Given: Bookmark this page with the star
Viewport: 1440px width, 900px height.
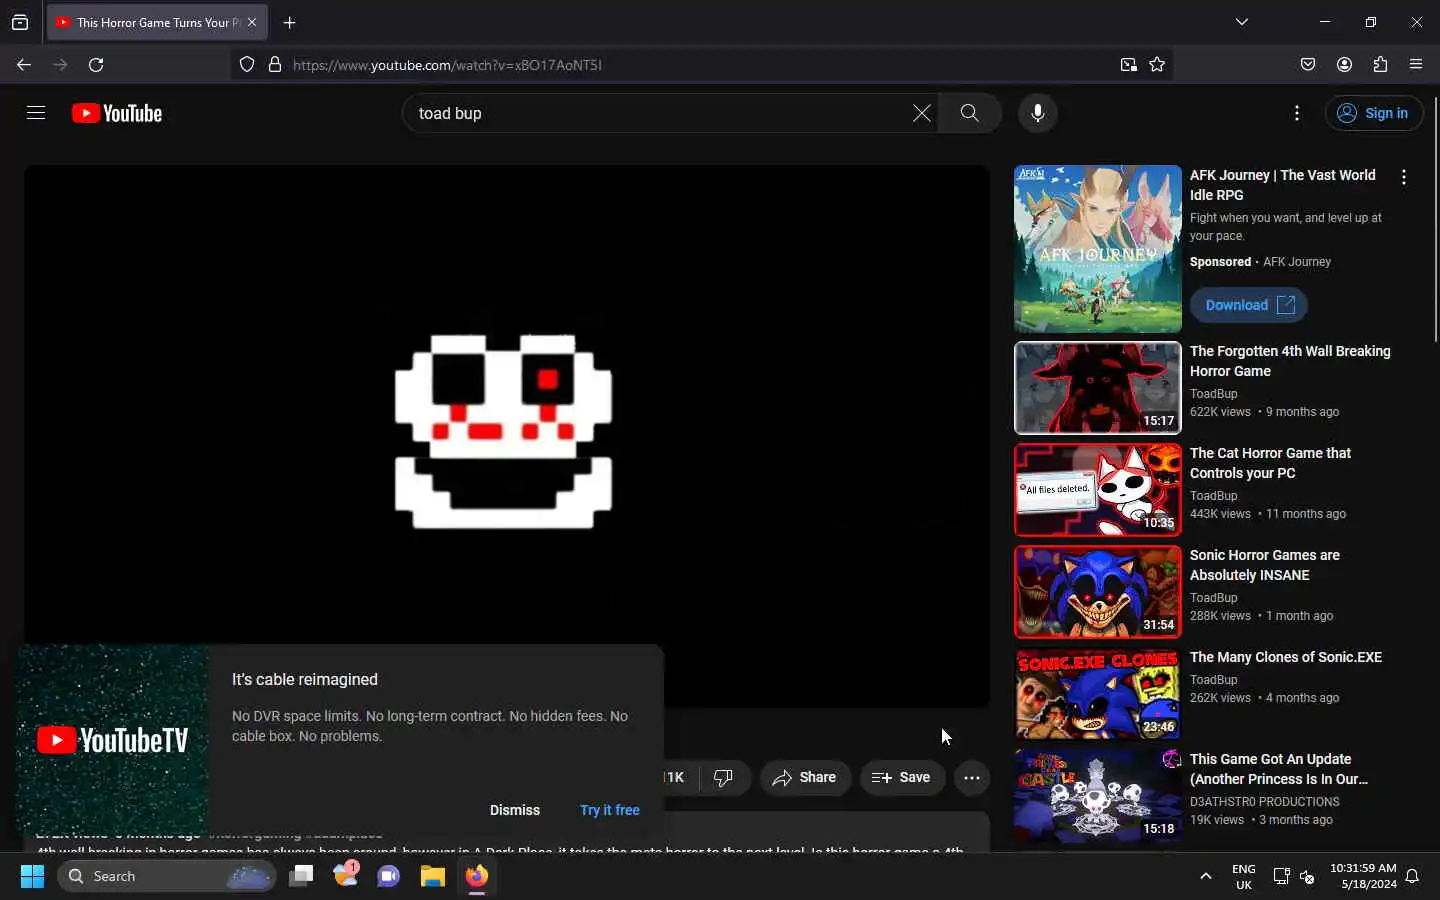Looking at the screenshot, I should click(x=1157, y=65).
